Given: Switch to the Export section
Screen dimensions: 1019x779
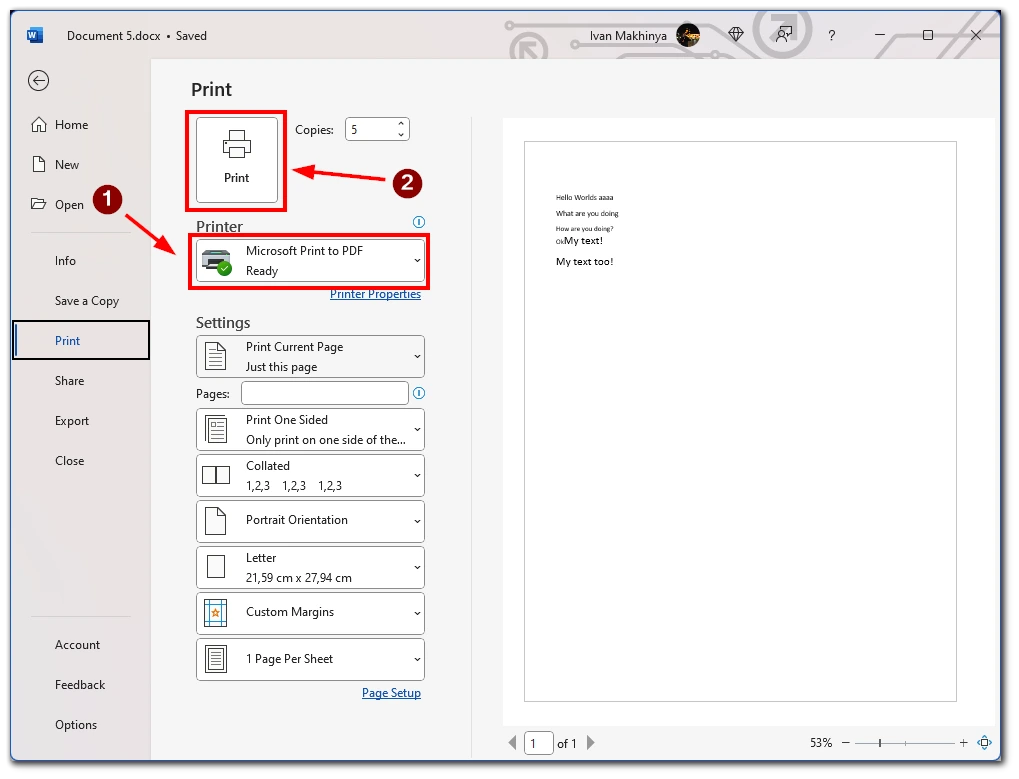Looking at the screenshot, I should pos(72,420).
